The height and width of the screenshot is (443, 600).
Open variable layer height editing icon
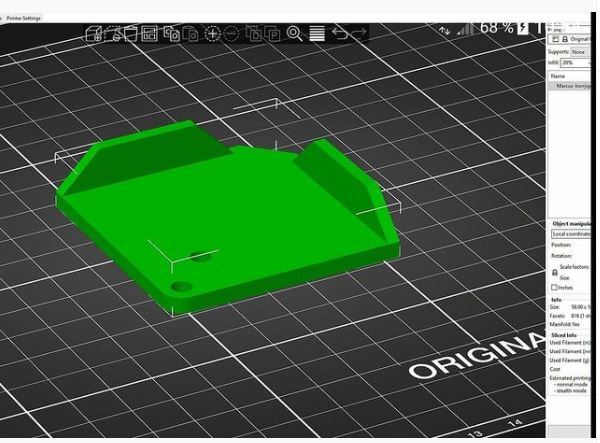click(x=316, y=34)
